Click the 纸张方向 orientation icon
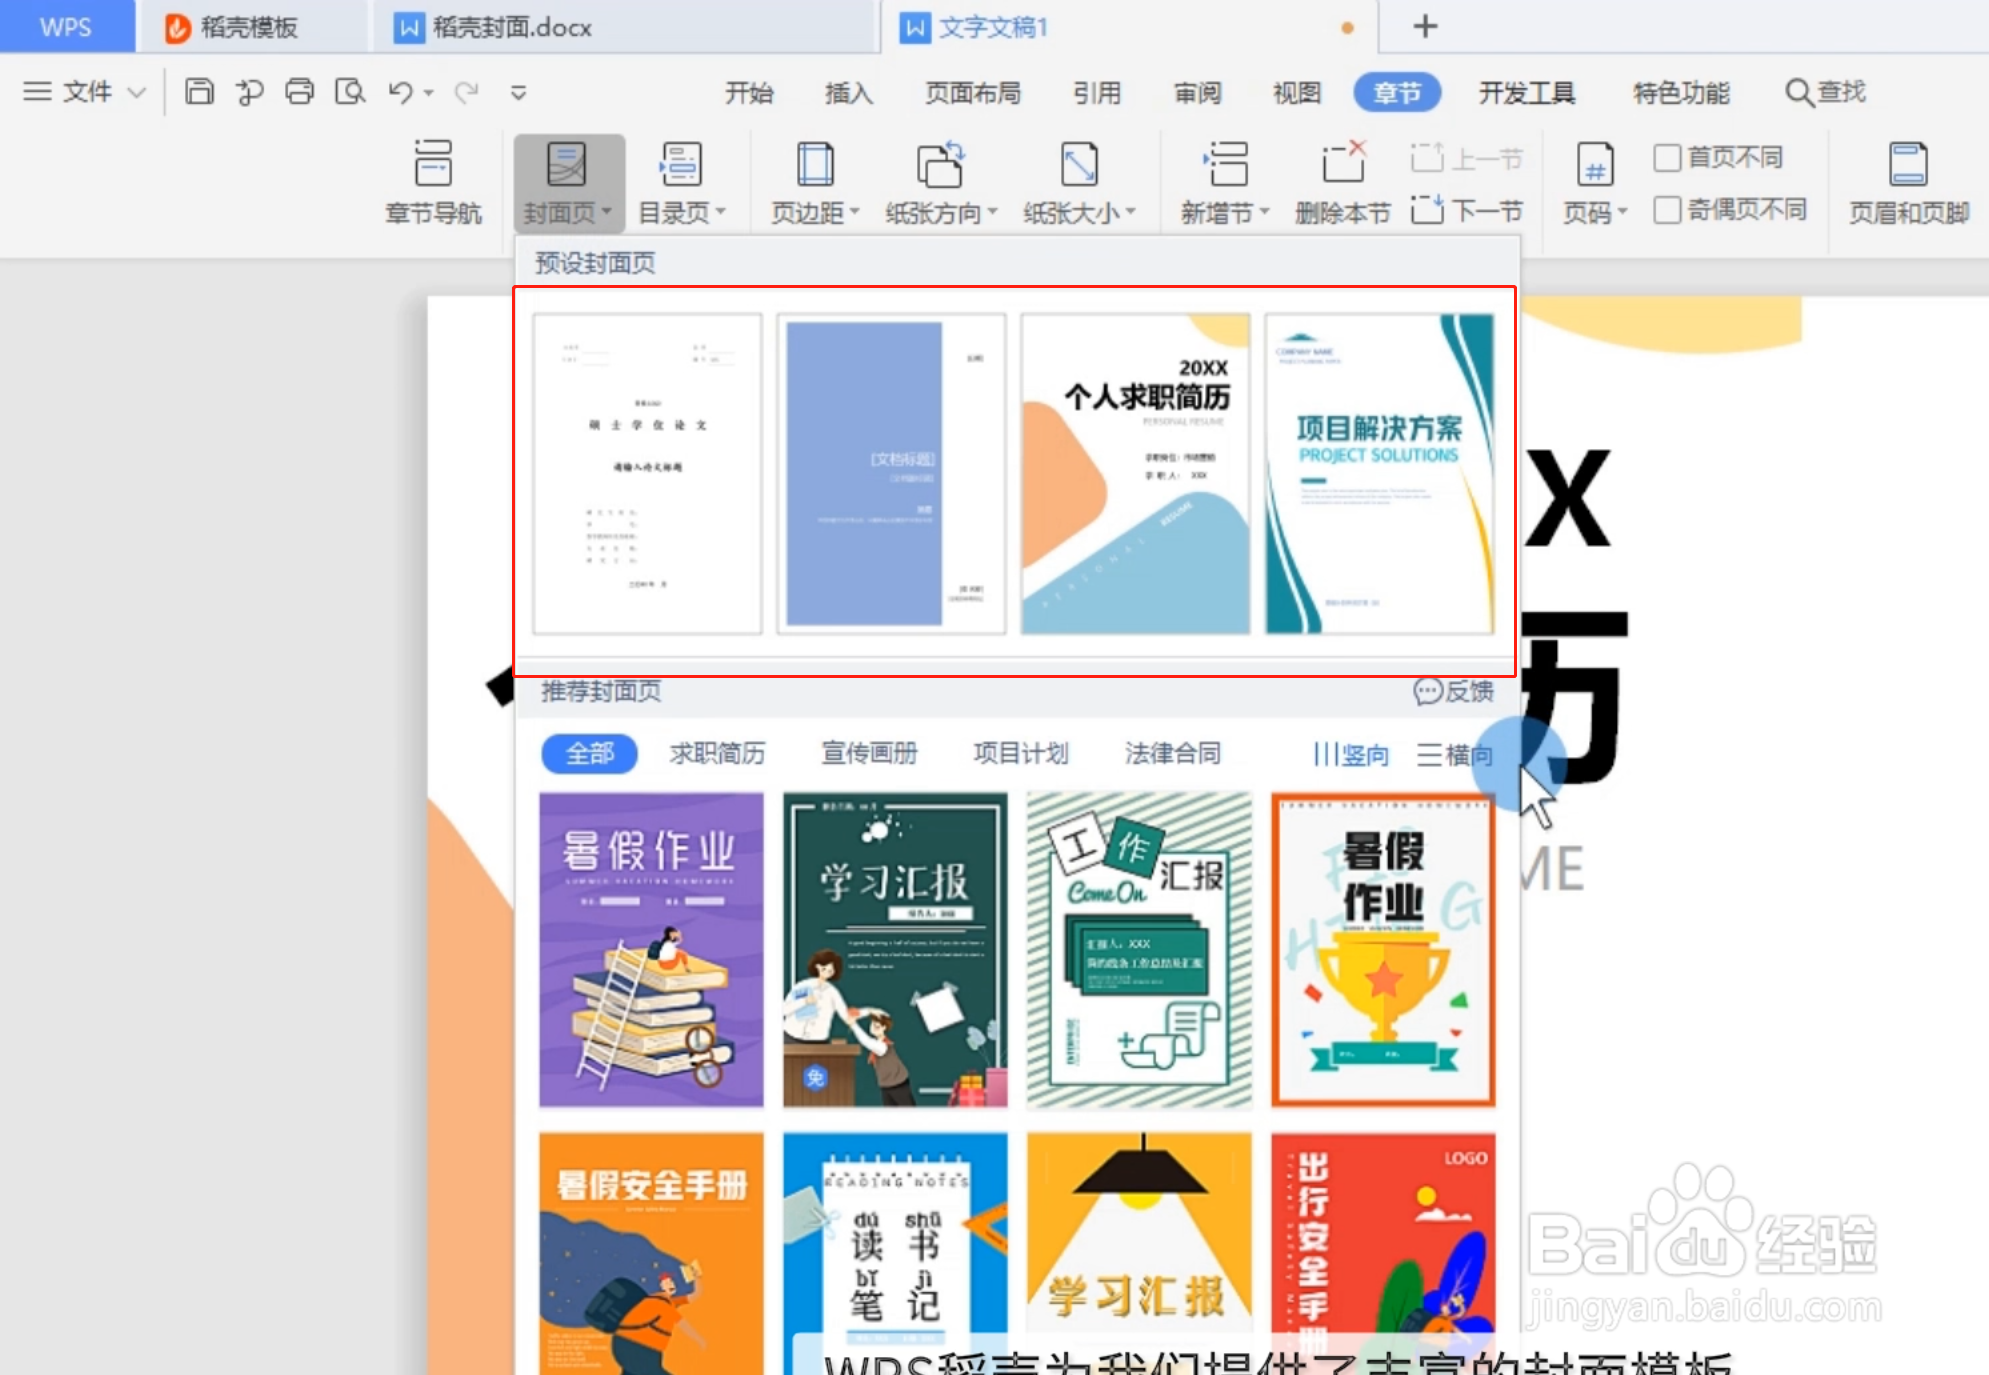 click(940, 164)
